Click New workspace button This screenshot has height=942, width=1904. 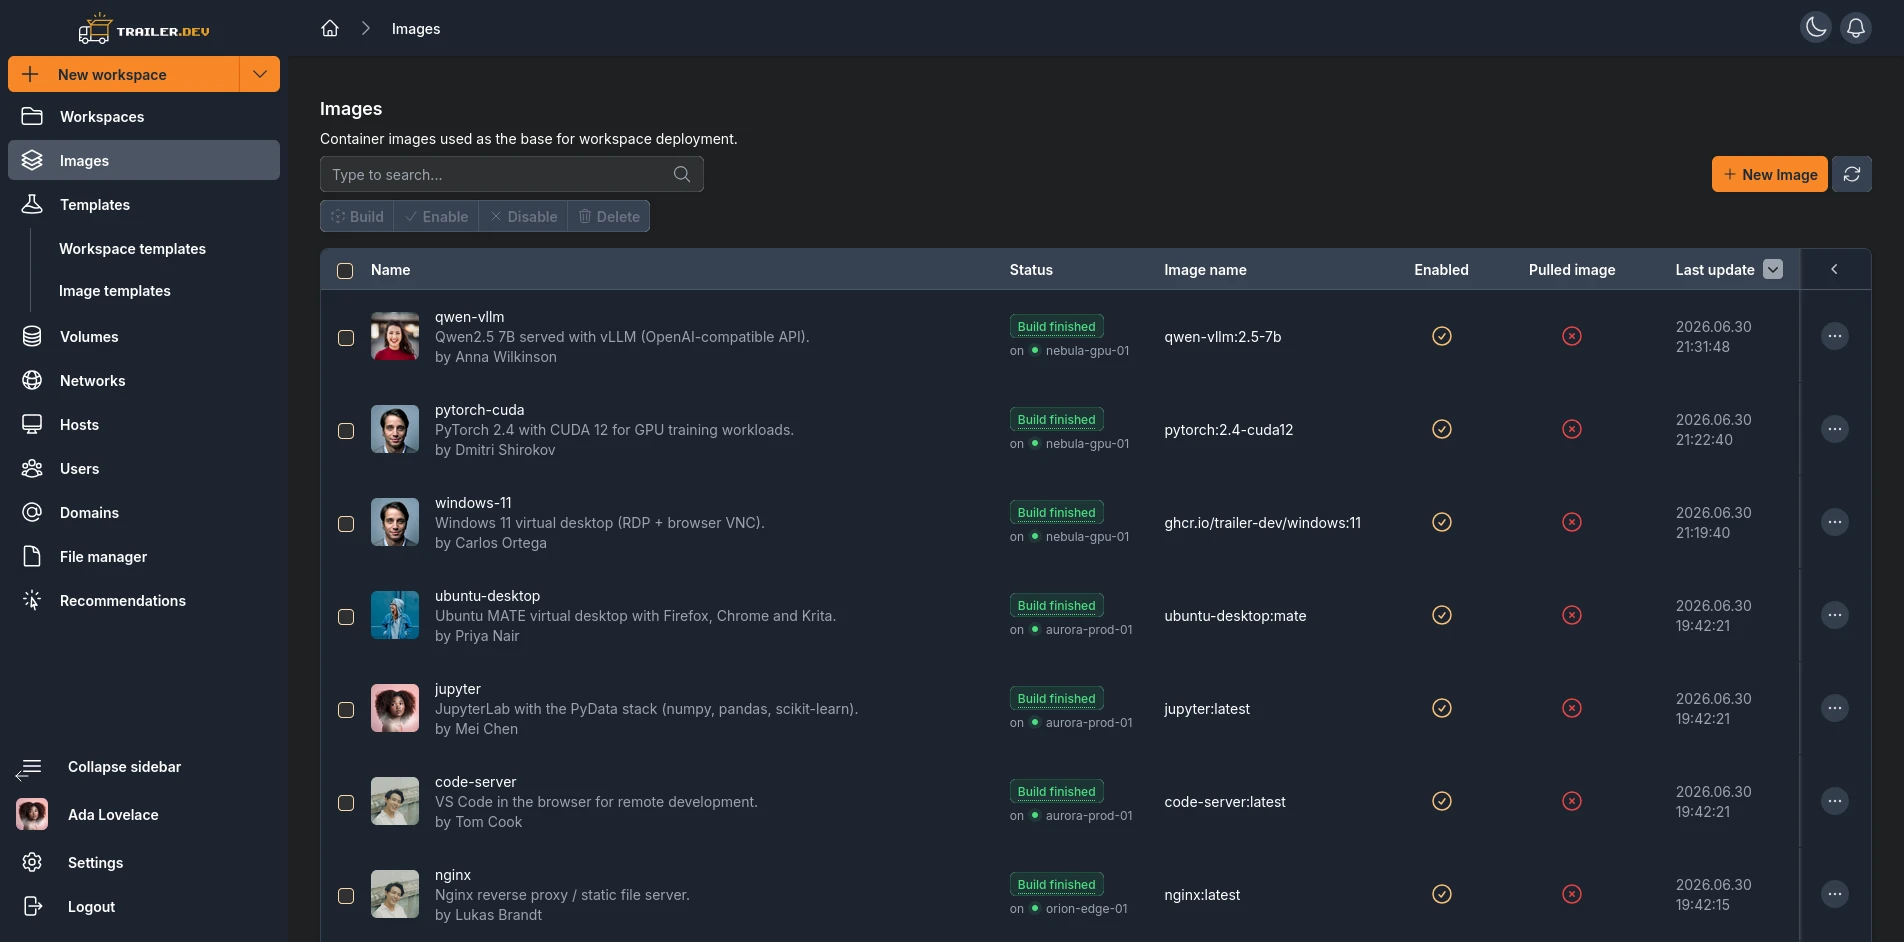124,74
